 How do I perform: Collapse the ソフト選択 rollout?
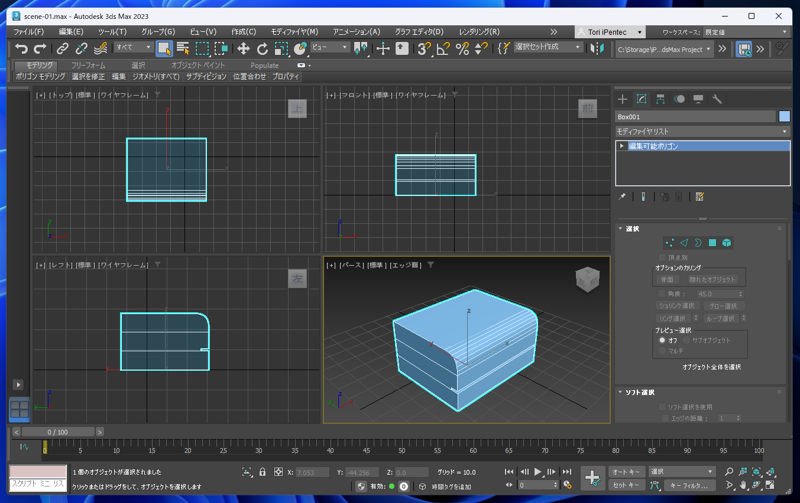pyautogui.click(x=620, y=392)
